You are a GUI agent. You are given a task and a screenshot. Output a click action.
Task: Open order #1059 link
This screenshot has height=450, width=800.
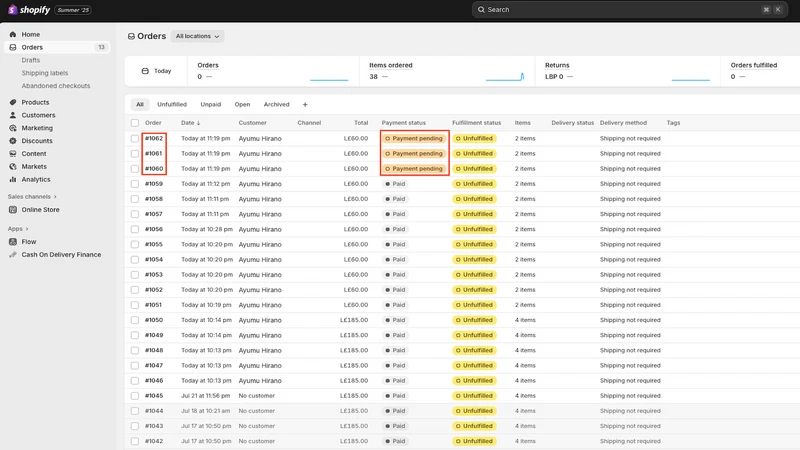point(154,184)
